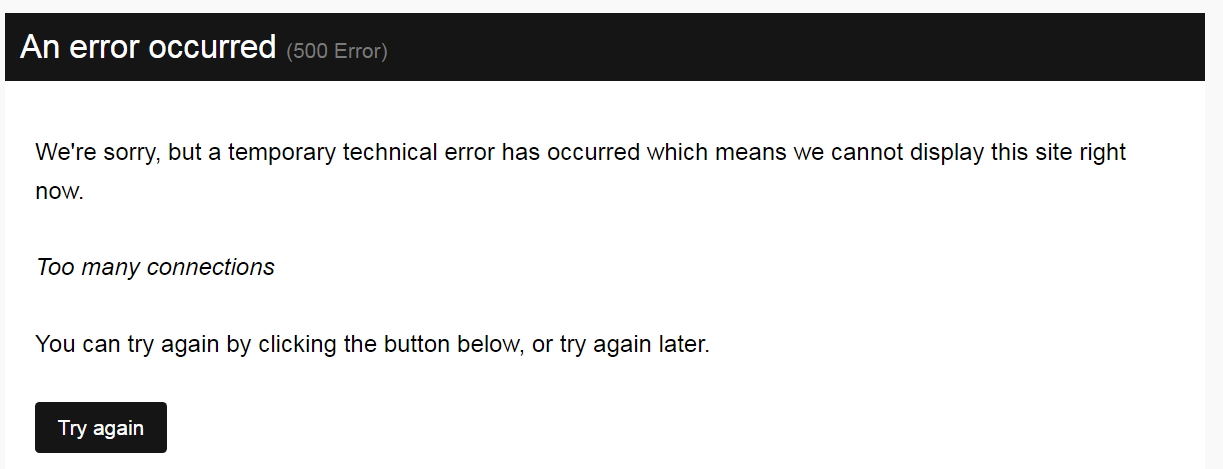
Task: Click the black header bar empty area
Action: [790, 47]
